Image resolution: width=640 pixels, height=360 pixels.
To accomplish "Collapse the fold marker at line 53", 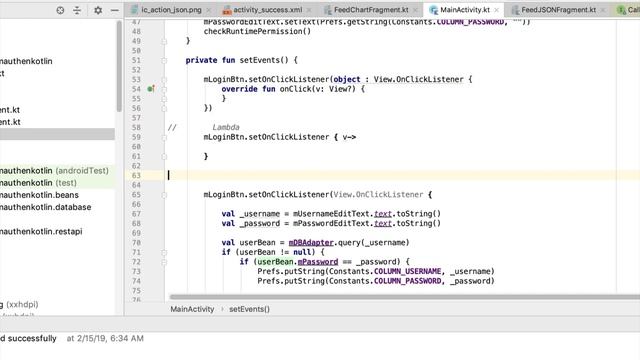I will point(164,80).
